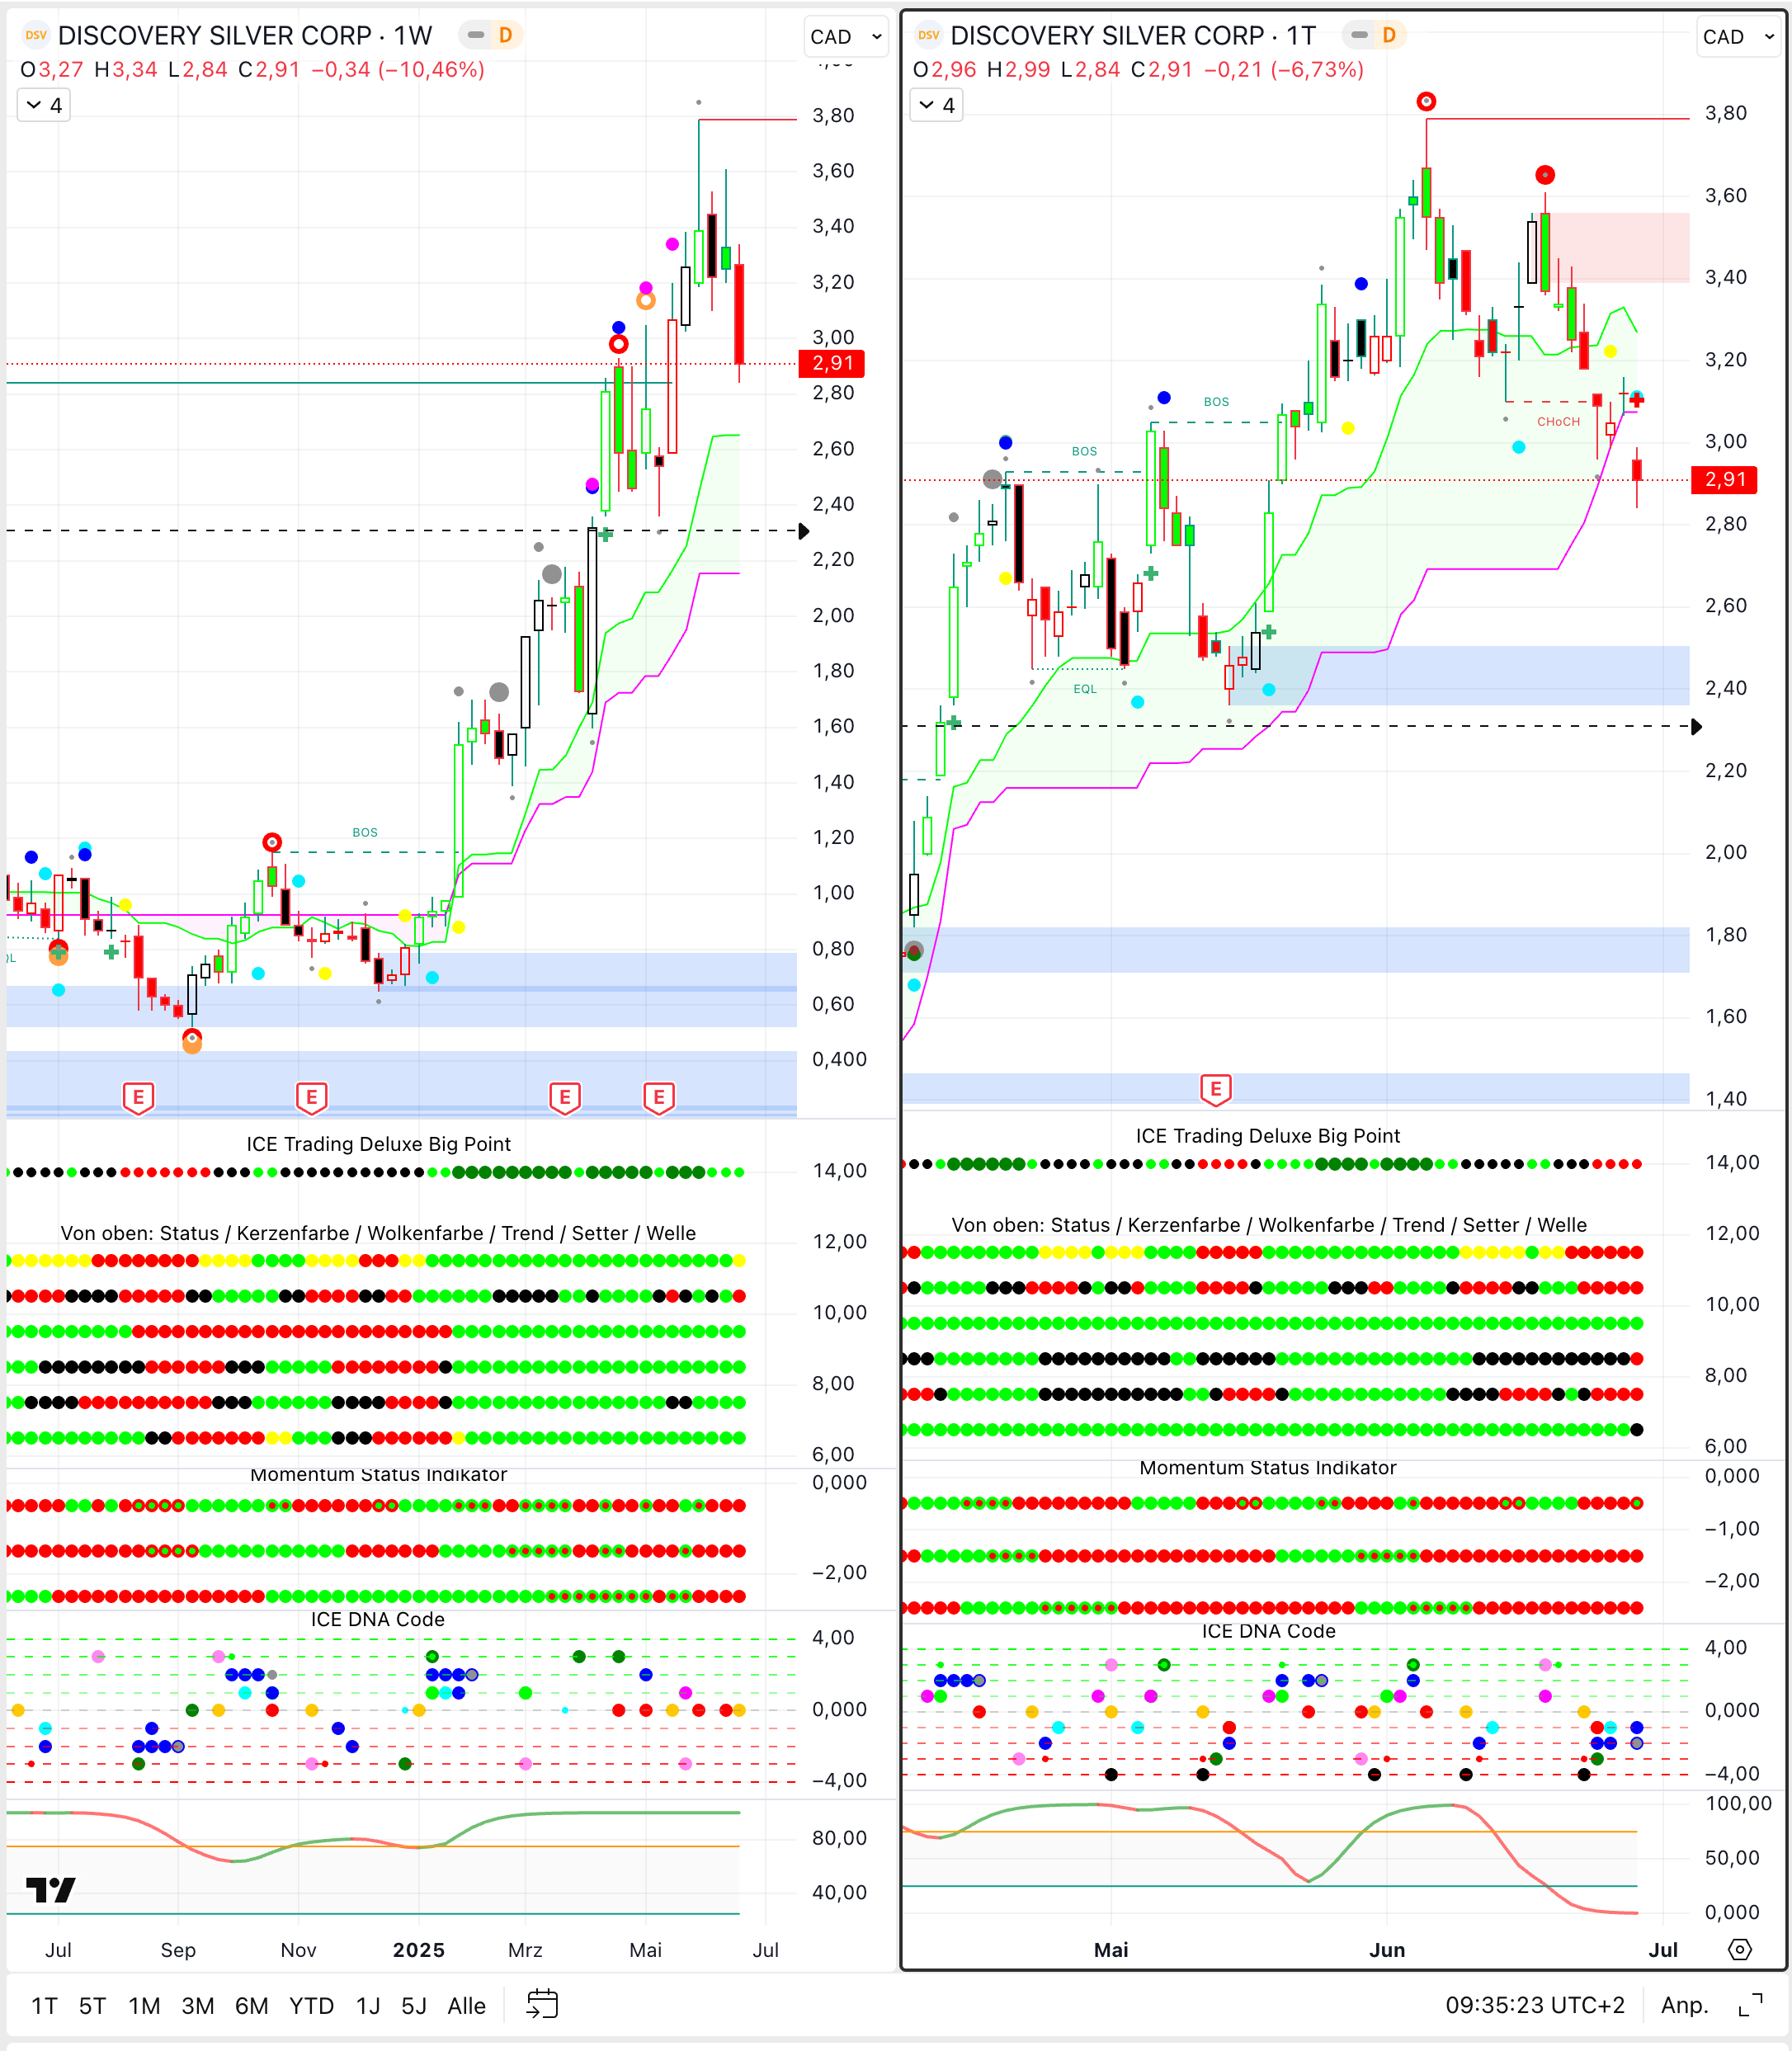Click the TradingView logo on the left chart
Viewport: 1792px width, 2051px height.
(x=51, y=1889)
